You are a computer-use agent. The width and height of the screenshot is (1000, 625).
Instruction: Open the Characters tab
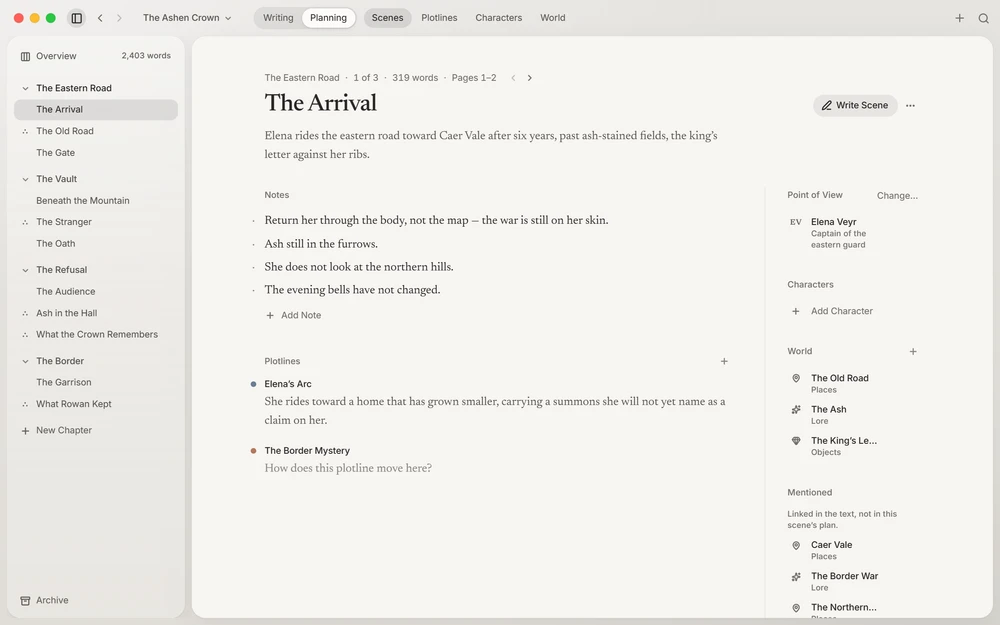pyautogui.click(x=498, y=18)
